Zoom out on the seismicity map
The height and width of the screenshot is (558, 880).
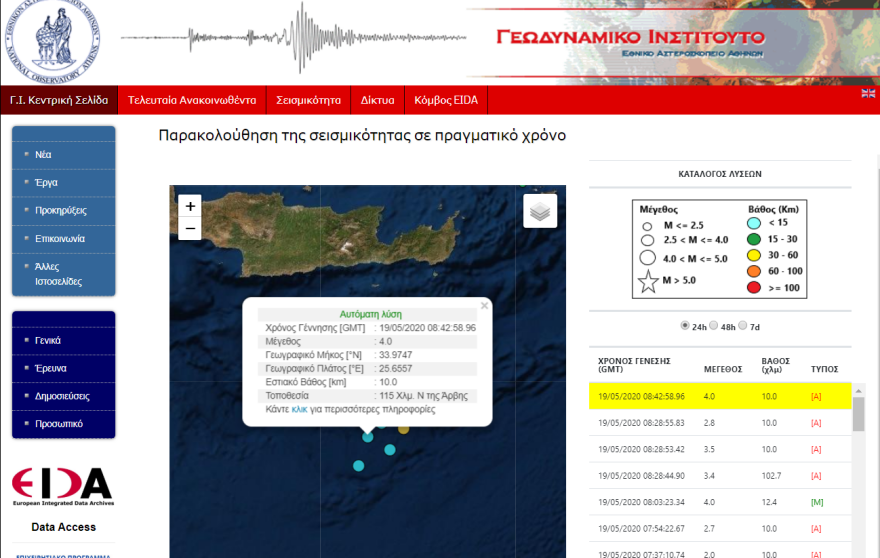click(190, 228)
